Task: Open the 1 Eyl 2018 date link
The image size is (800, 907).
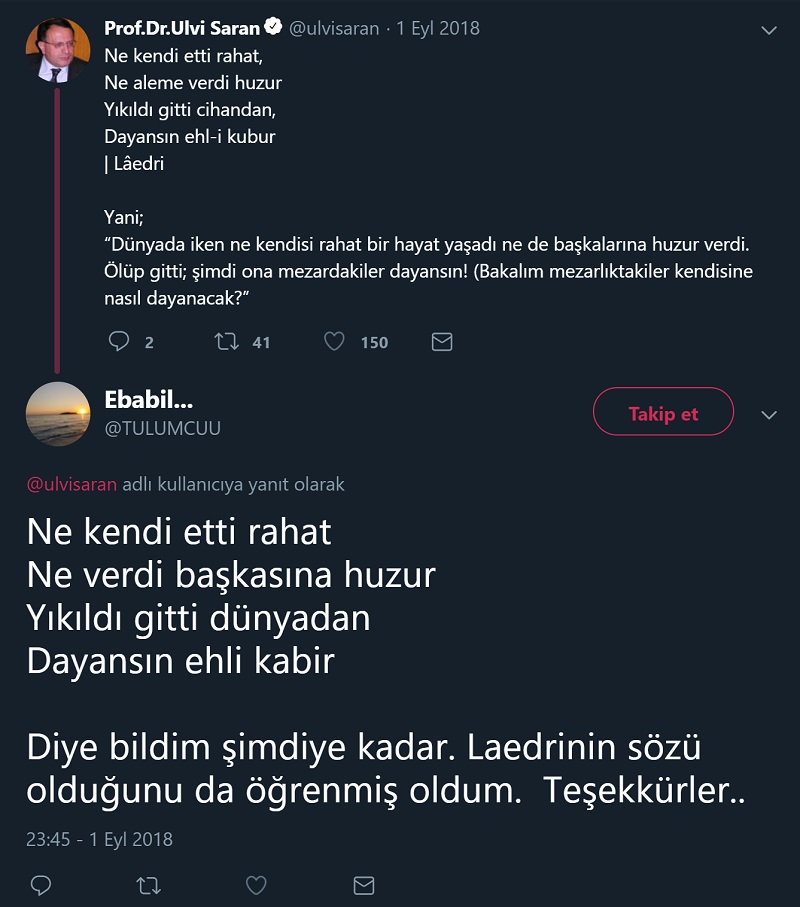Action: 438,29
